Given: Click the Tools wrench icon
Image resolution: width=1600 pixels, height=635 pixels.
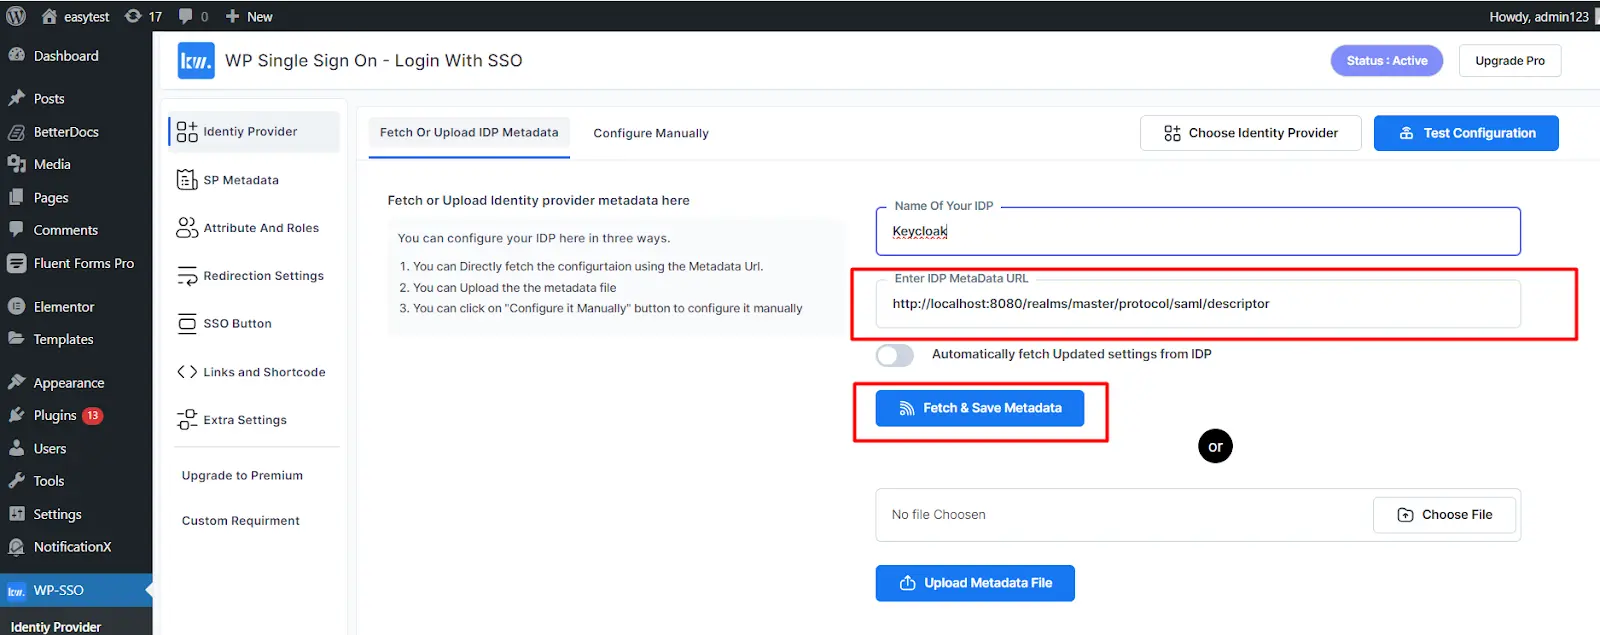Looking at the screenshot, I should (x=16, y=480).
